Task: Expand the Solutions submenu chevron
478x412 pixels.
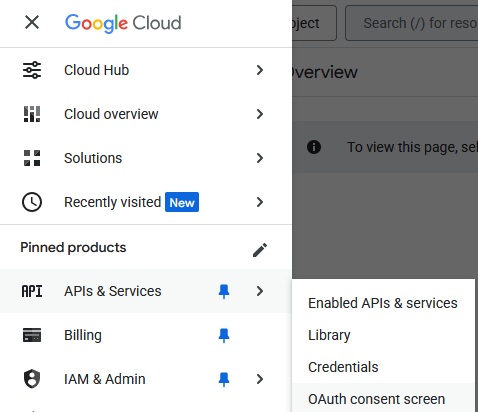Action: 260,158
